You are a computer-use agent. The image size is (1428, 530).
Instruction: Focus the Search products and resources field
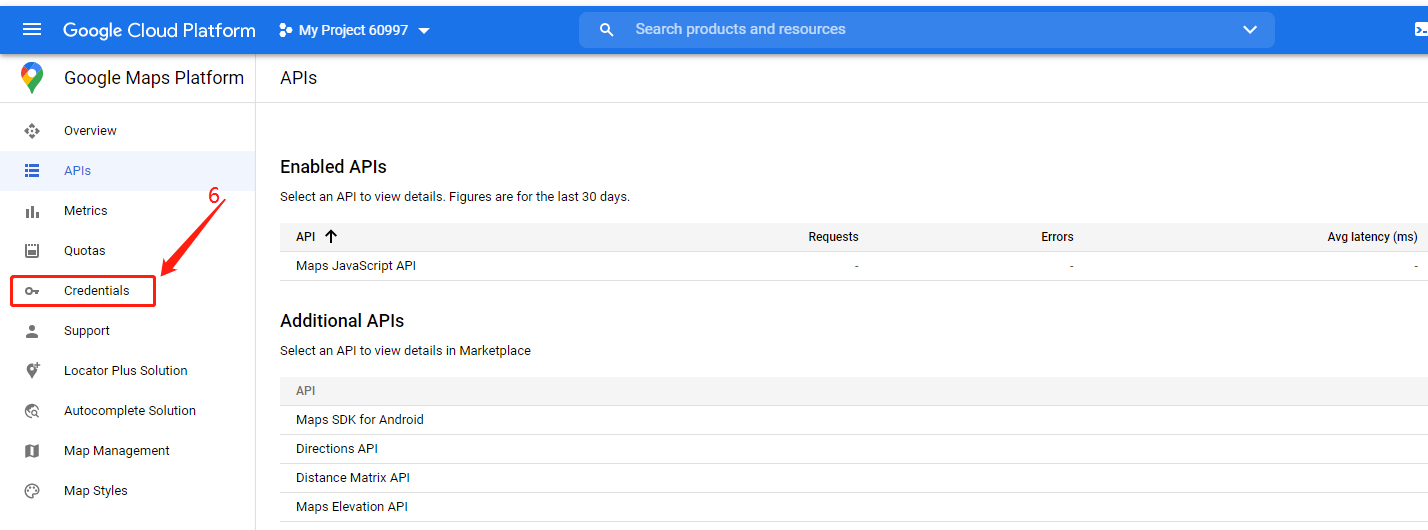pyautogui.click(x=925, y=30)
